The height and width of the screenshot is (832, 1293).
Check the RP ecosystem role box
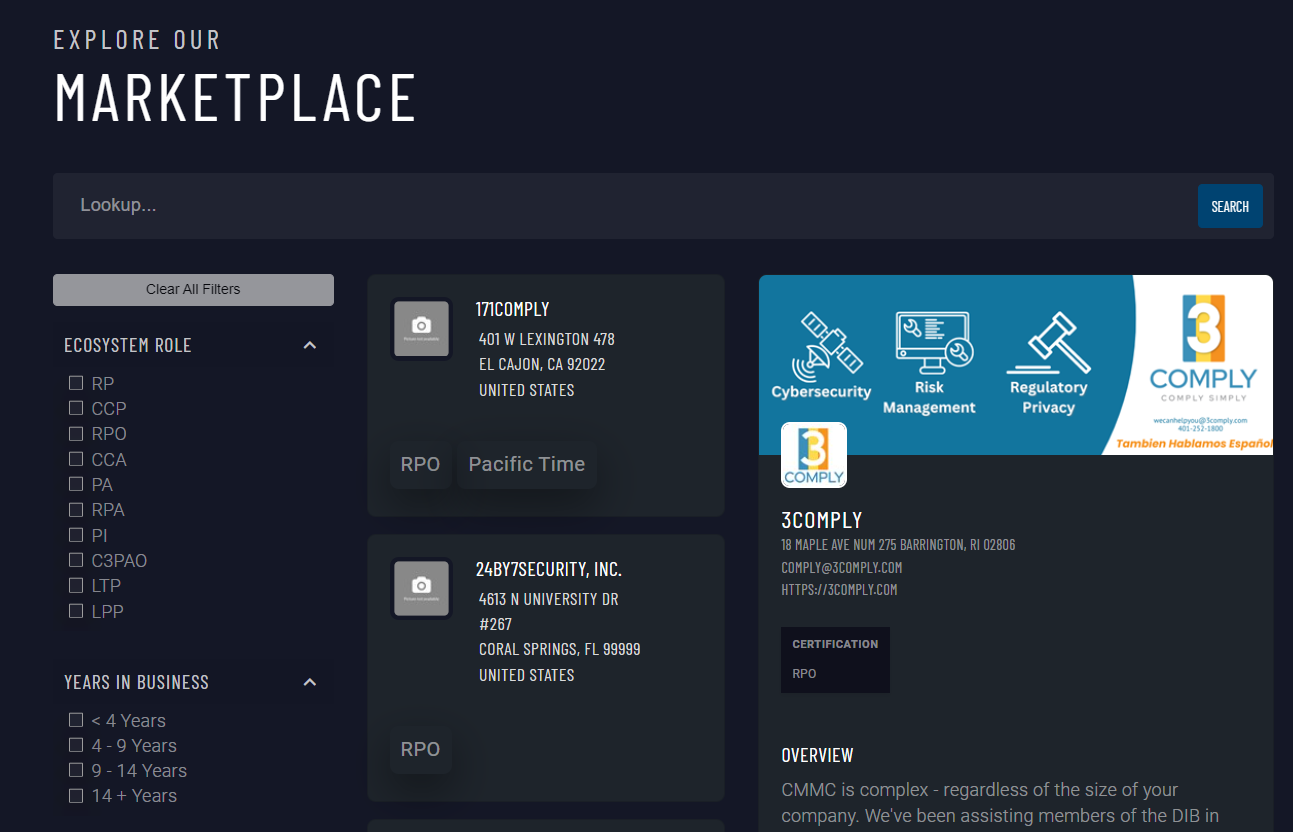[x=75, y=383]
